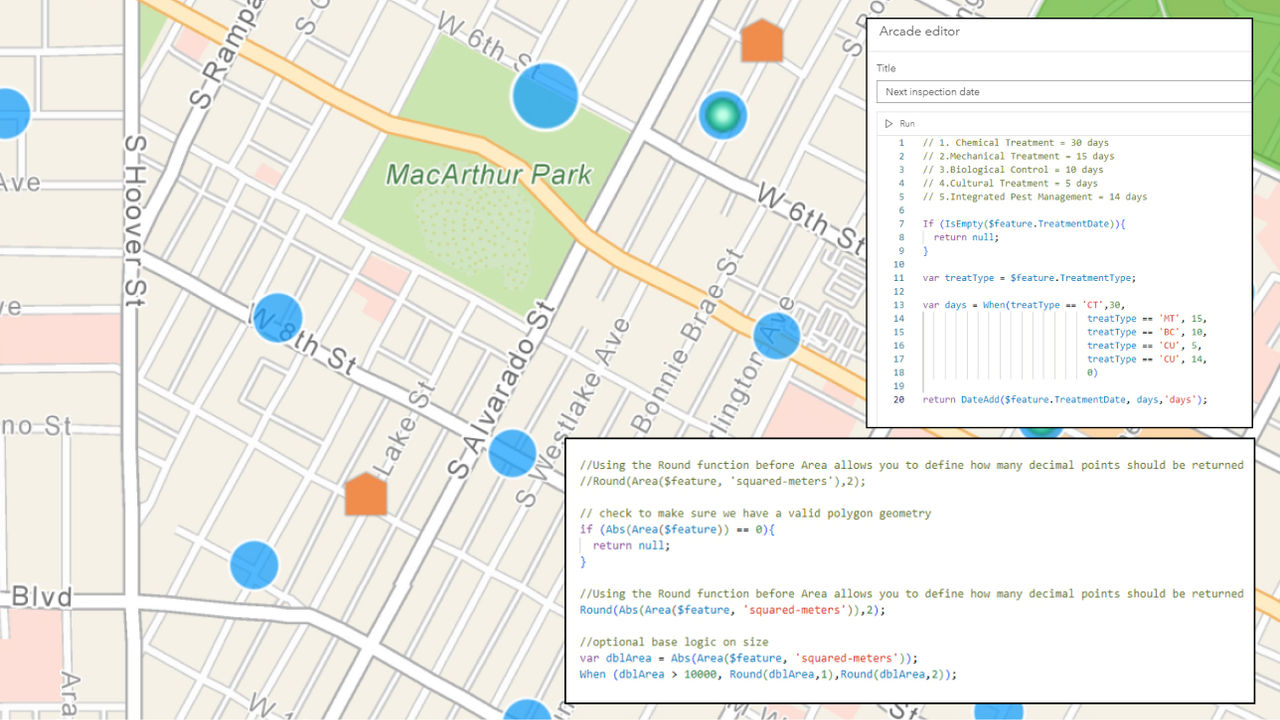Click the blue marker on Burlington Ave
This screenshot has width=1280, height=720.
pos(775,337)
